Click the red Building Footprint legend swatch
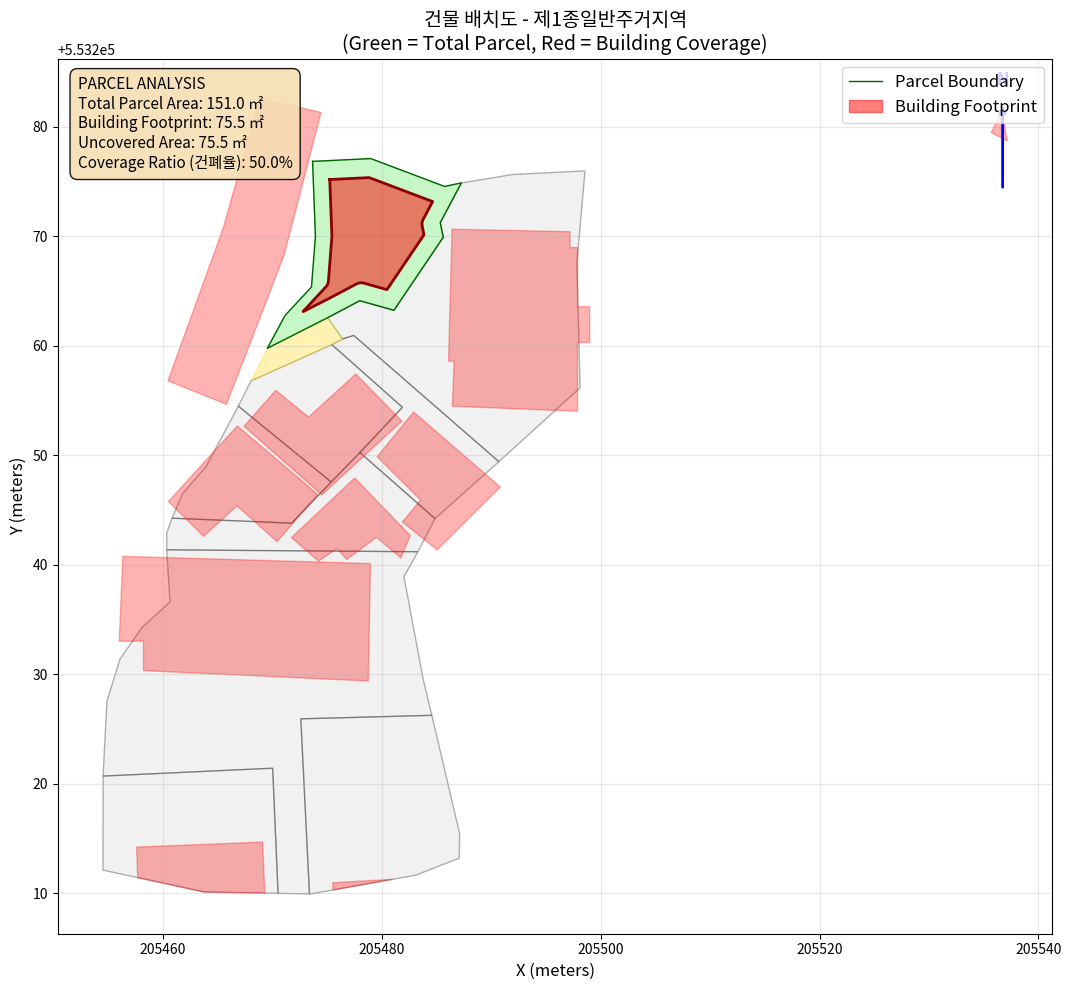 point(865,106)
